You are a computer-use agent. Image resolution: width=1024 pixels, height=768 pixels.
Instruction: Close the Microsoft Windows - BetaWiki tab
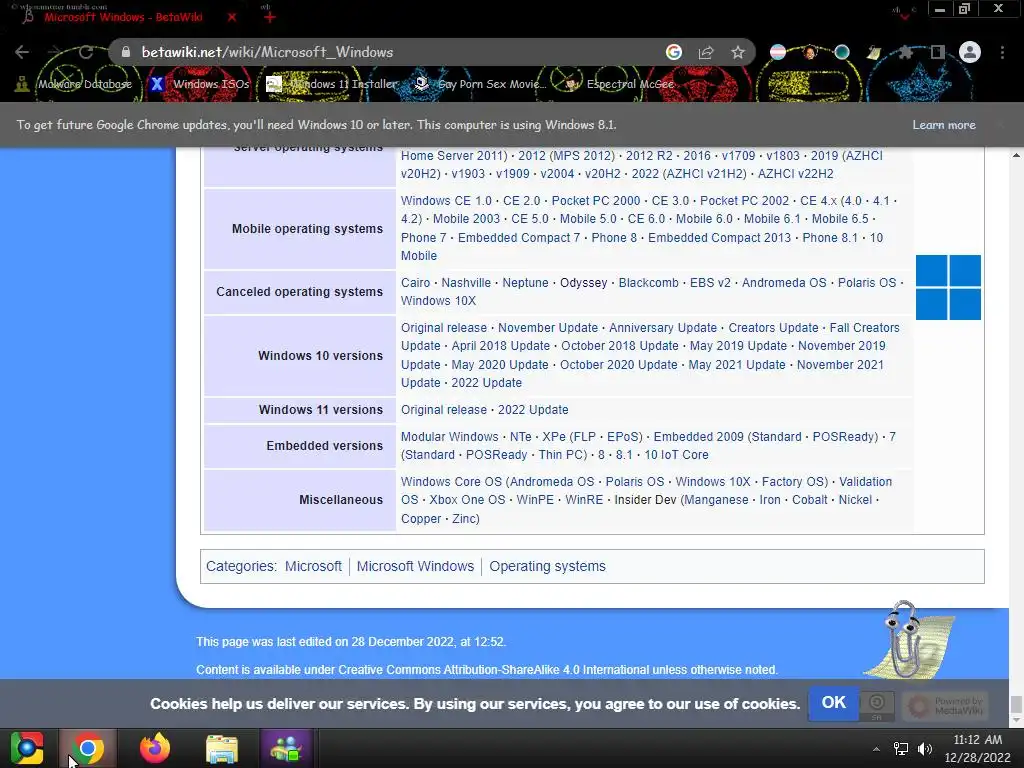pos(232,17)
